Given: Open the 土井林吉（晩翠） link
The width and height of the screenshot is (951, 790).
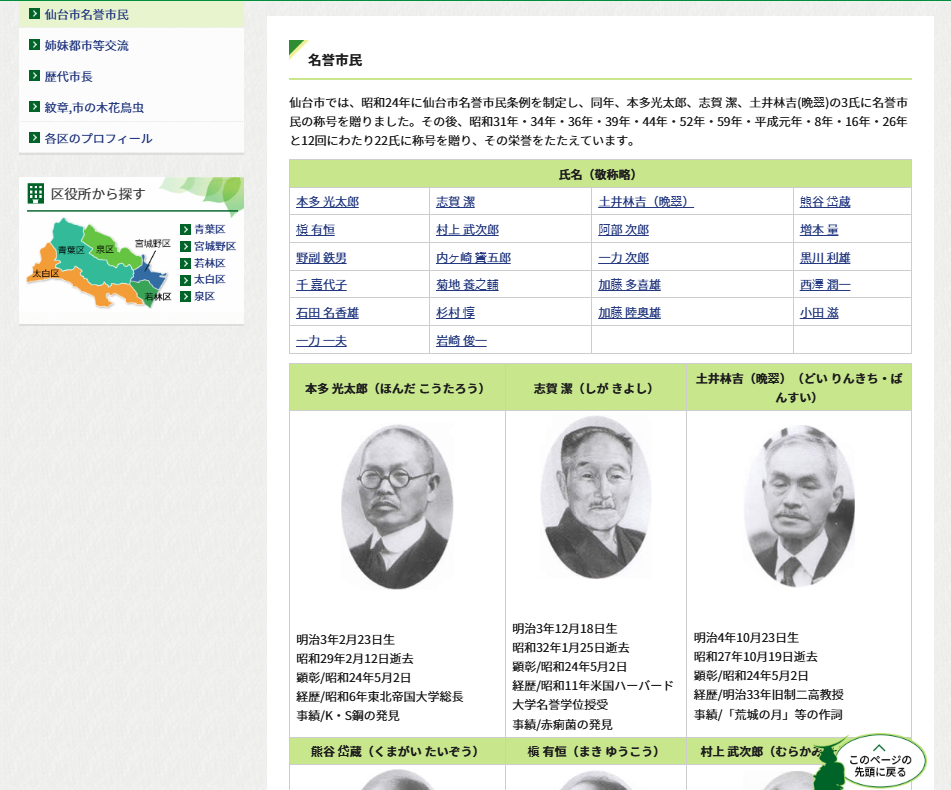Looking at the screenshot, I should click(645, 202).
